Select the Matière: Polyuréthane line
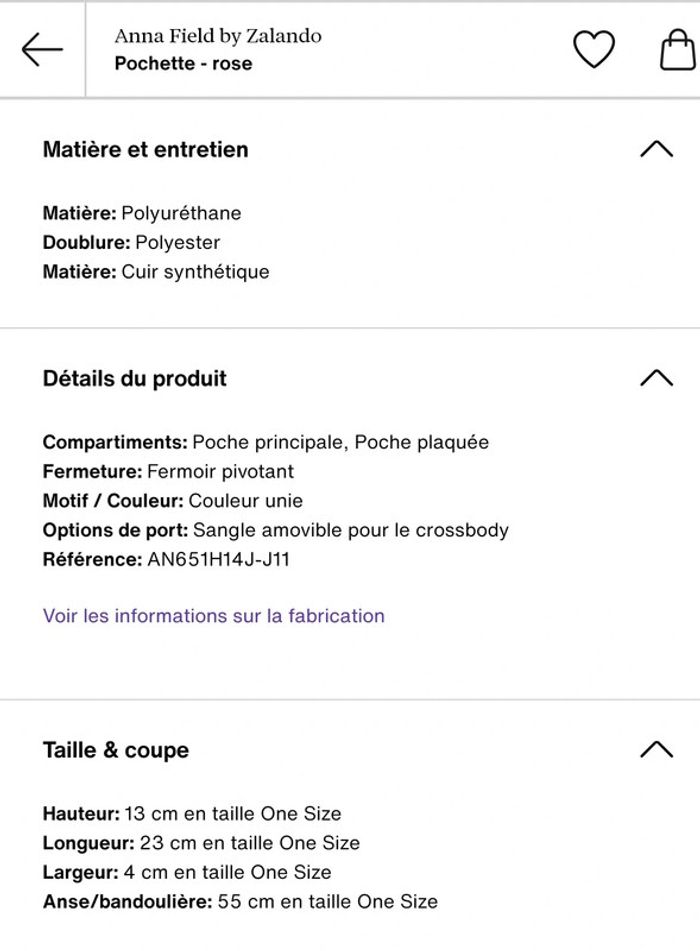The image size is (700, 951). coord(141,213)
